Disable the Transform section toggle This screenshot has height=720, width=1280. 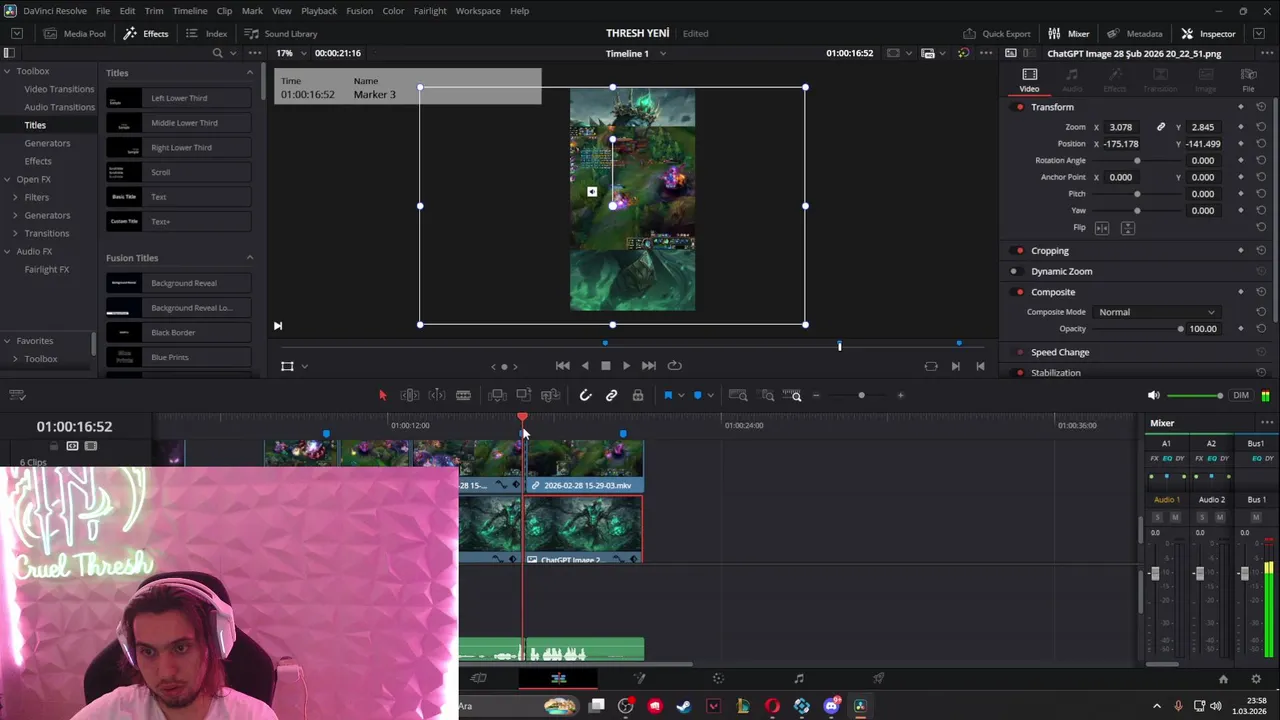coord(1019,107)
